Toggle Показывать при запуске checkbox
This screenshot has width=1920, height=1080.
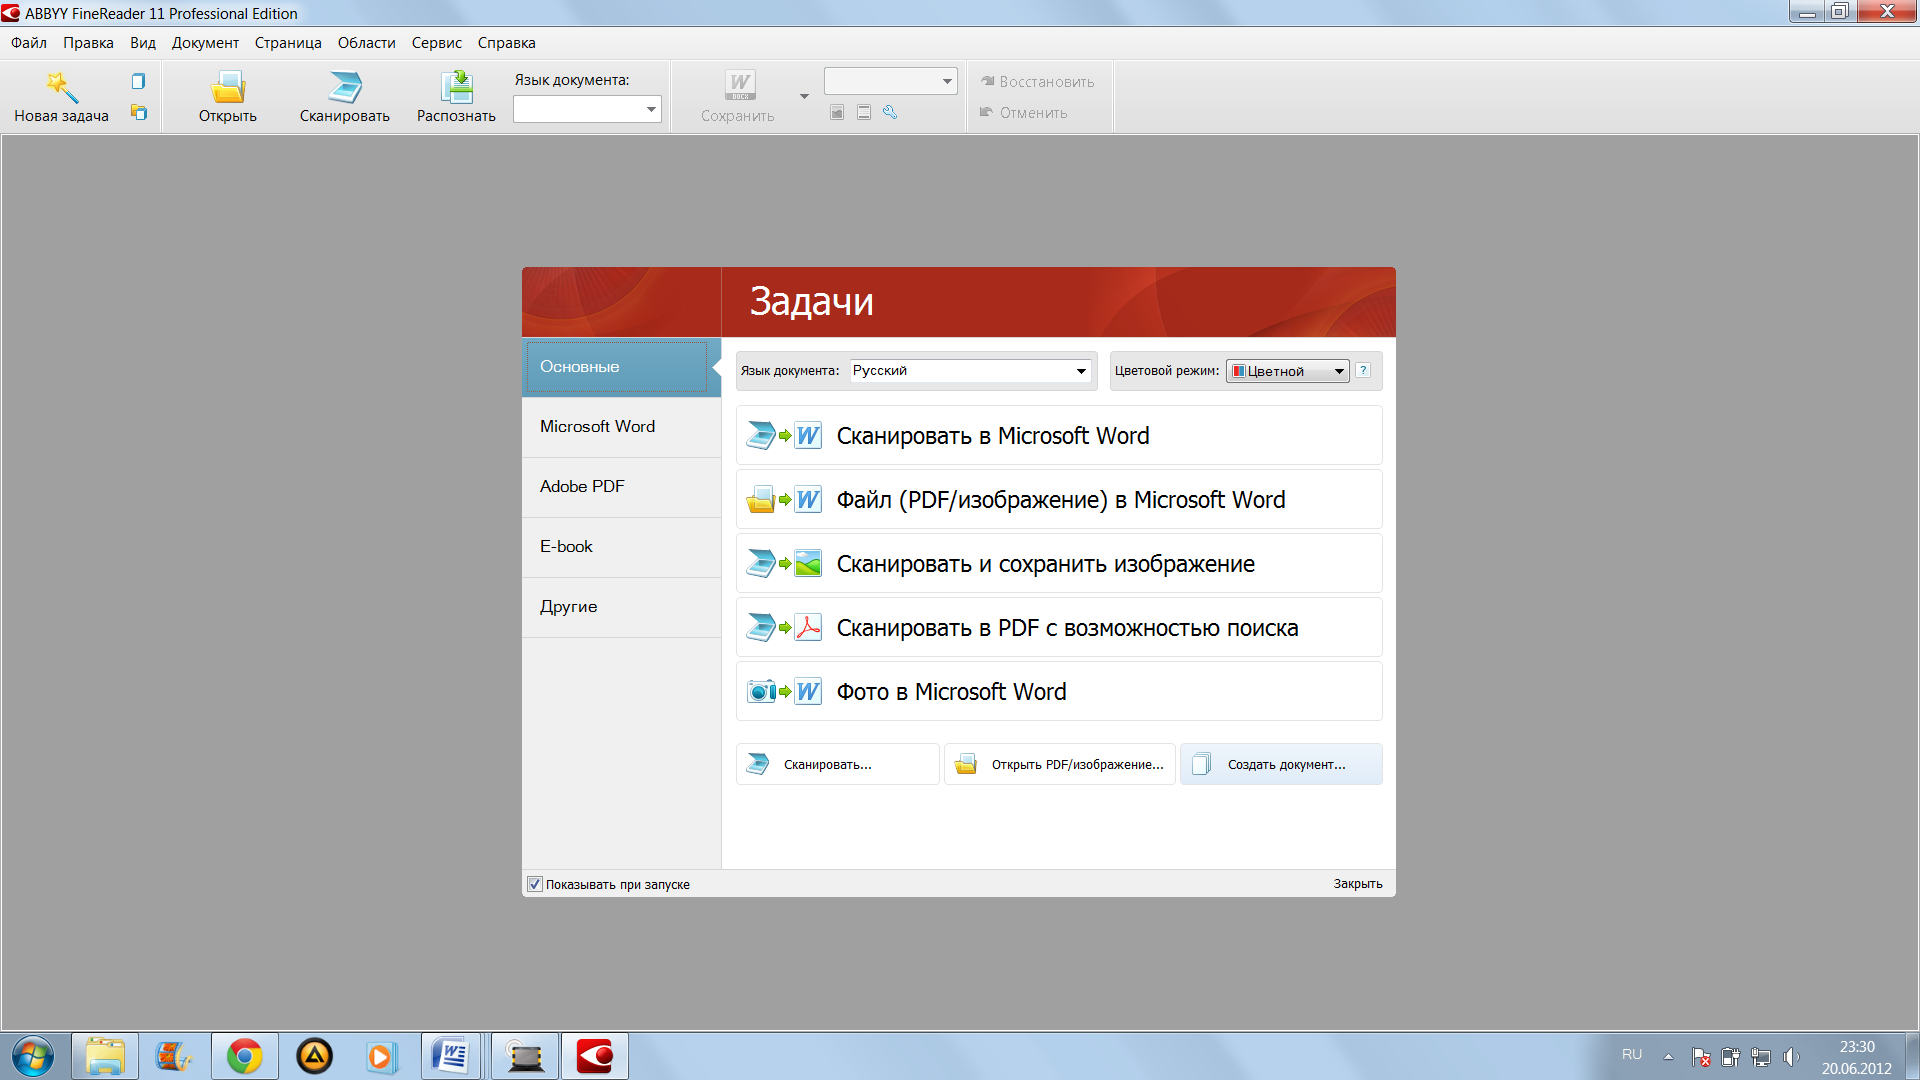click(535, 884)
